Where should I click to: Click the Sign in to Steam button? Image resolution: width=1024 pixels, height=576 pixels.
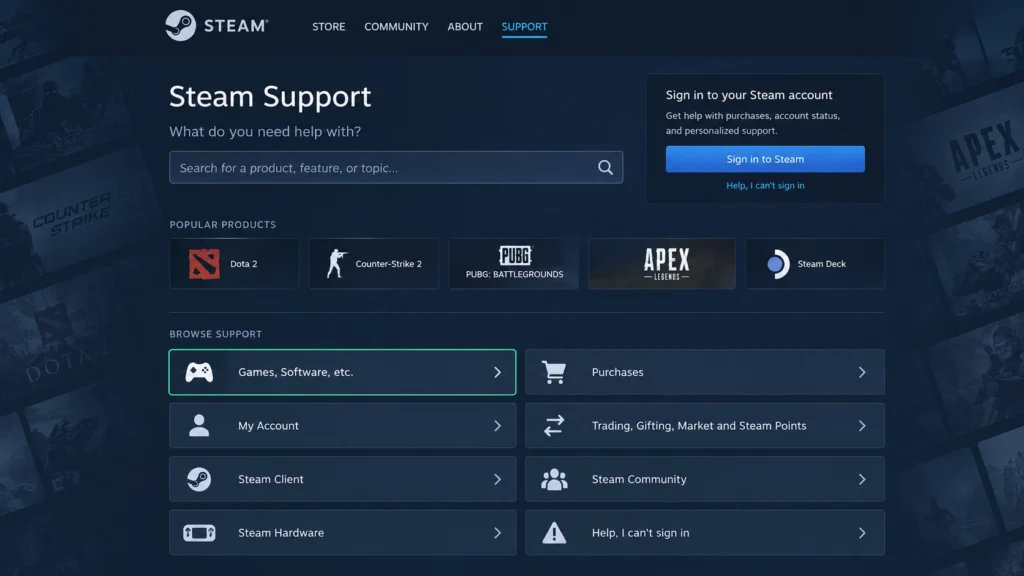(765, 159)
